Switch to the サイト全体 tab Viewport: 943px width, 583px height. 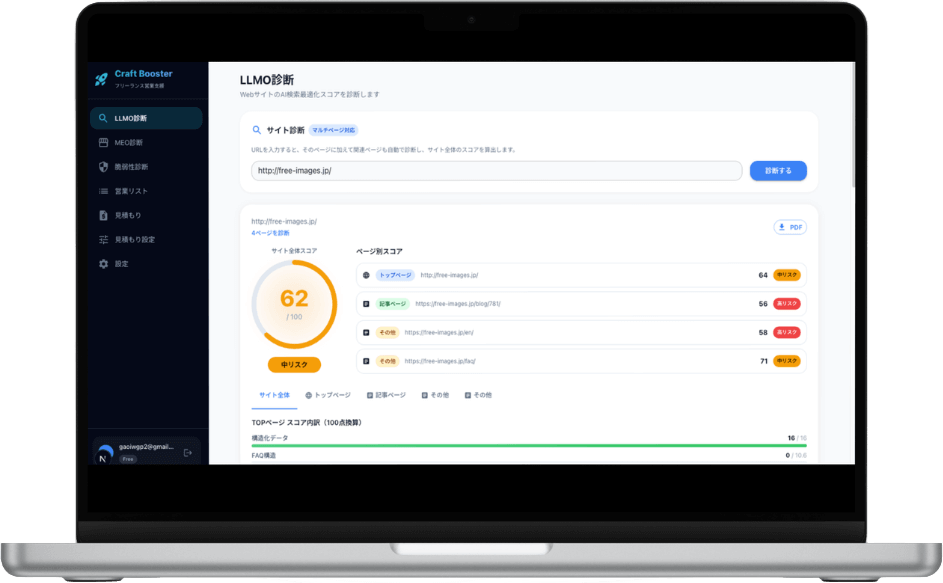pyautogui.click(x=275, y=395)
